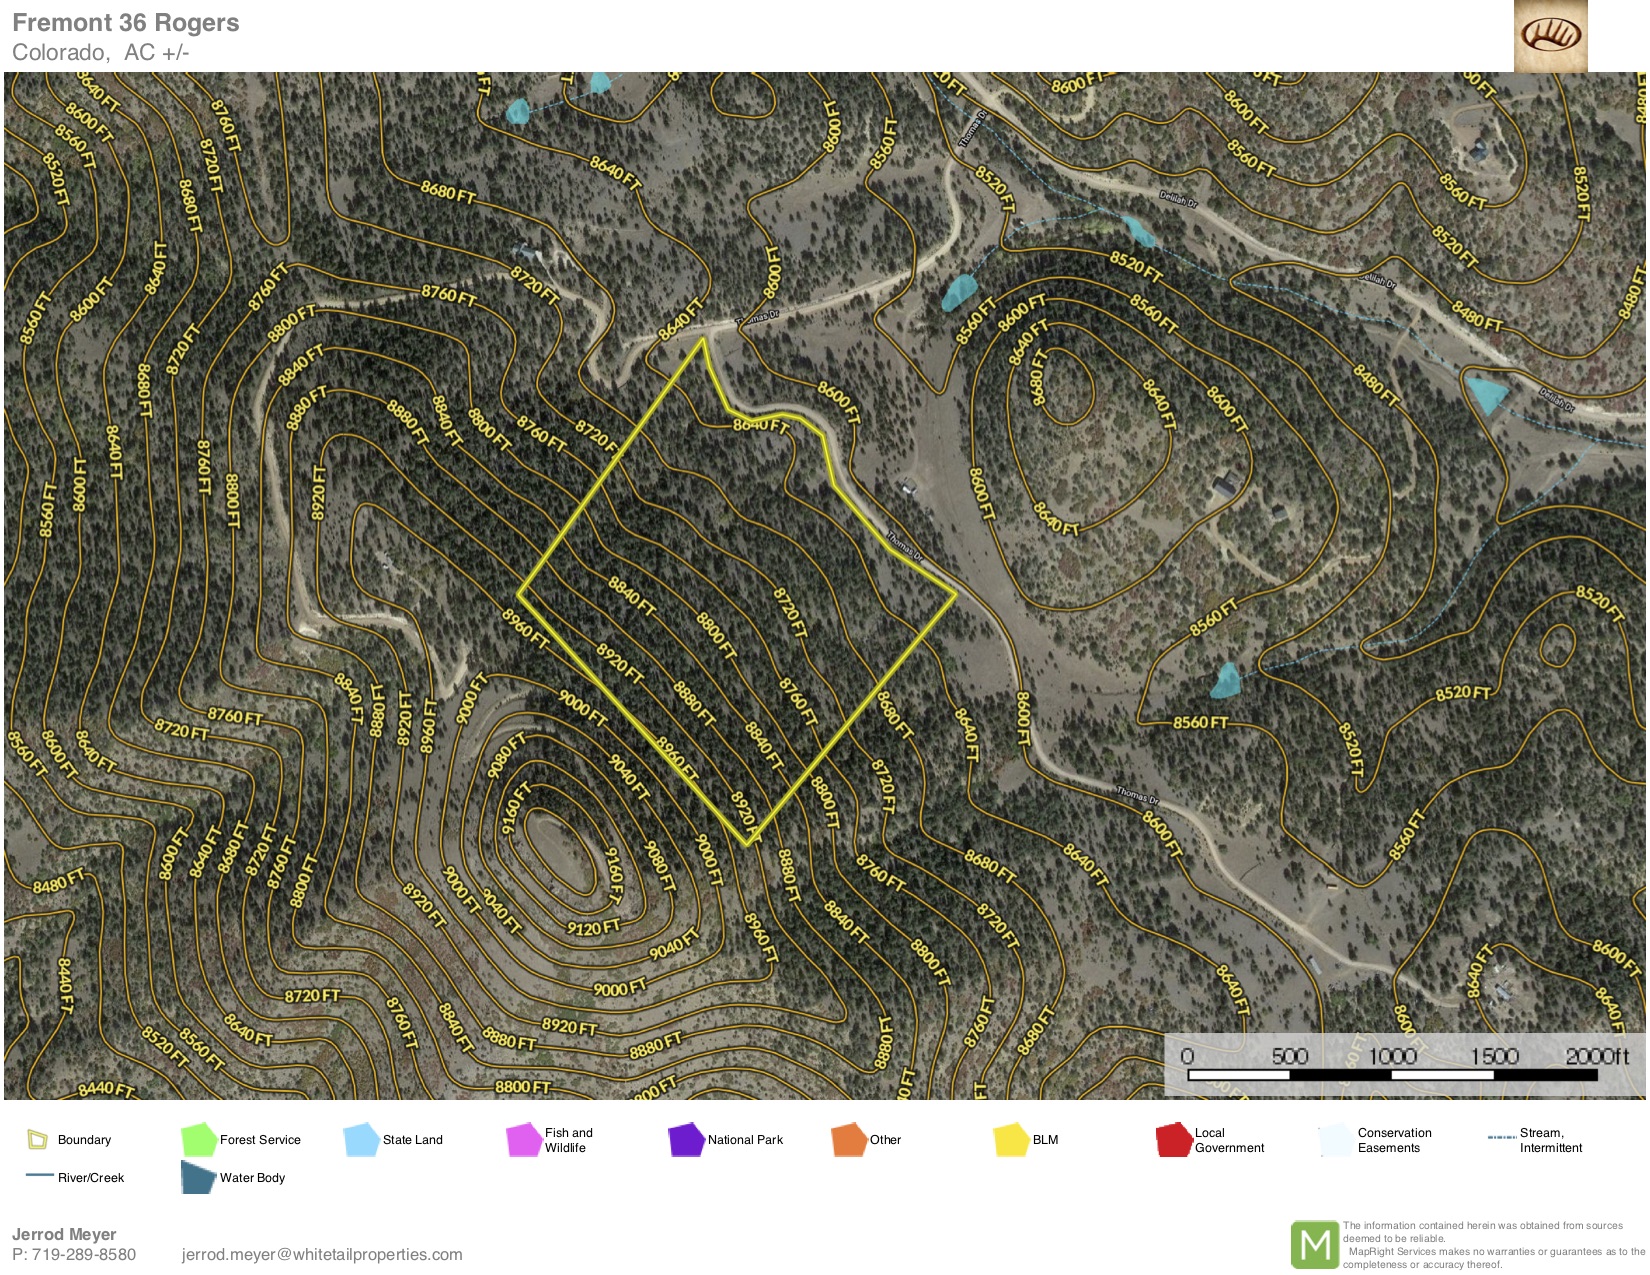Click the Fish and Wildlife legend icon
Image resolution: width=1650 pixels, height=1275 pixels.
point(523,1140)
